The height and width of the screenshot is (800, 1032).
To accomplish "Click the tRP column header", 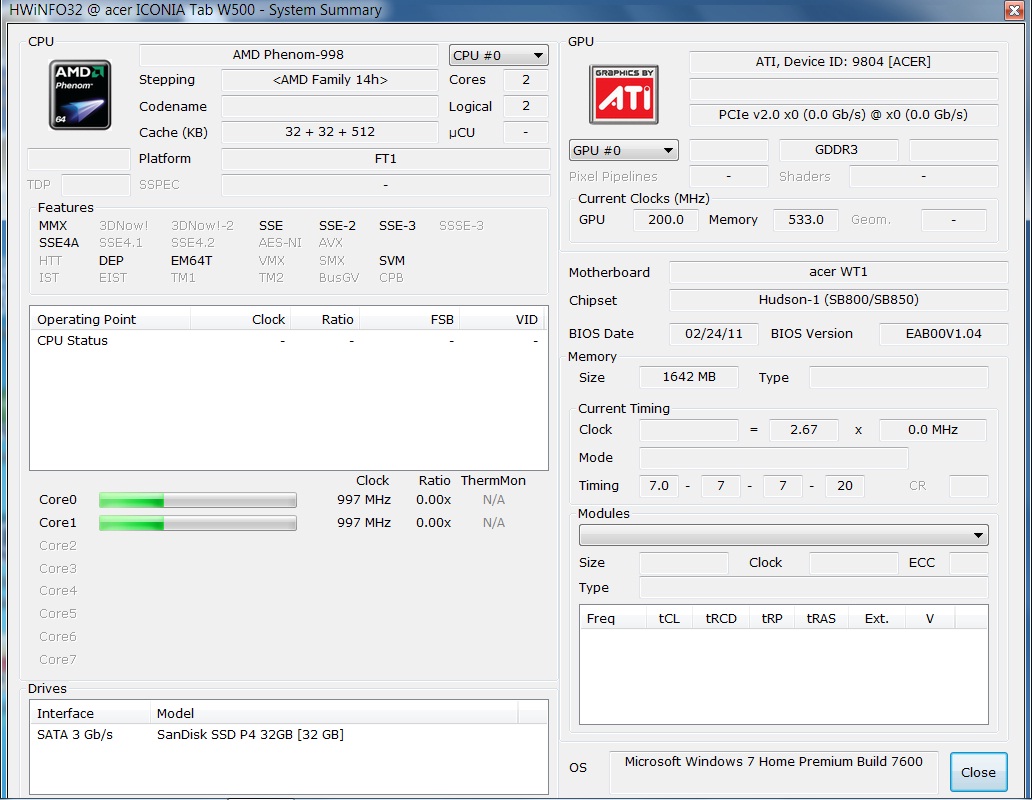I will coord(772,618).
